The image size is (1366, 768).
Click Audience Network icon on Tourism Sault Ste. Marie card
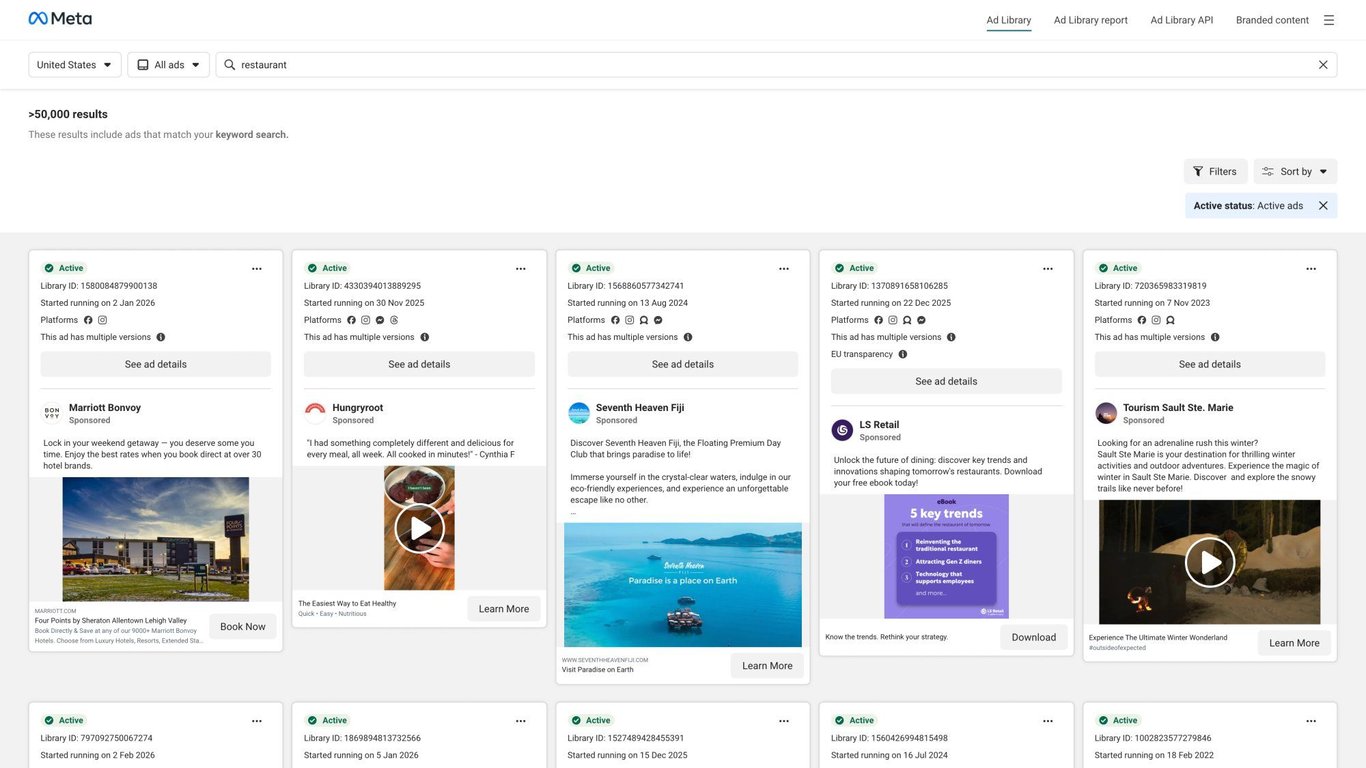click(1170, 320)
